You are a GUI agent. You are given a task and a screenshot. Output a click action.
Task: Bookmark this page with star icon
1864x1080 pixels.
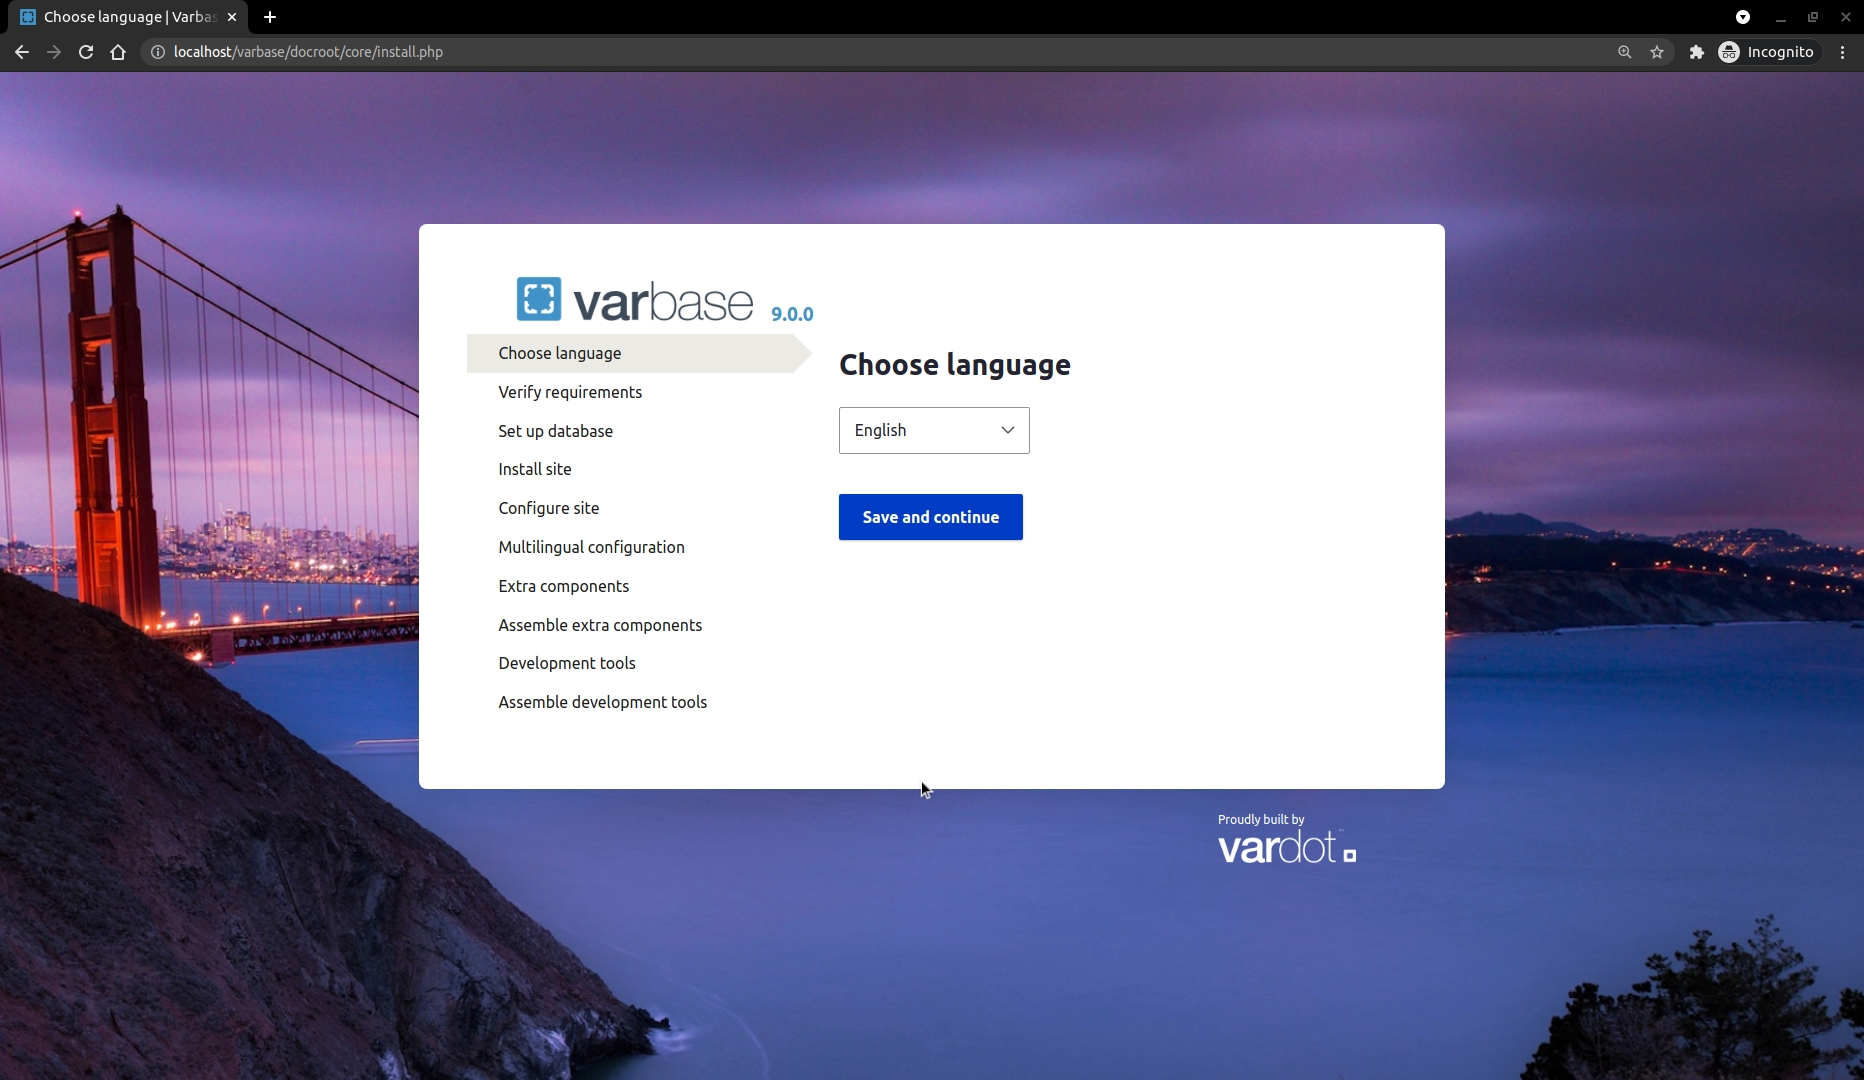point(1657,52)
